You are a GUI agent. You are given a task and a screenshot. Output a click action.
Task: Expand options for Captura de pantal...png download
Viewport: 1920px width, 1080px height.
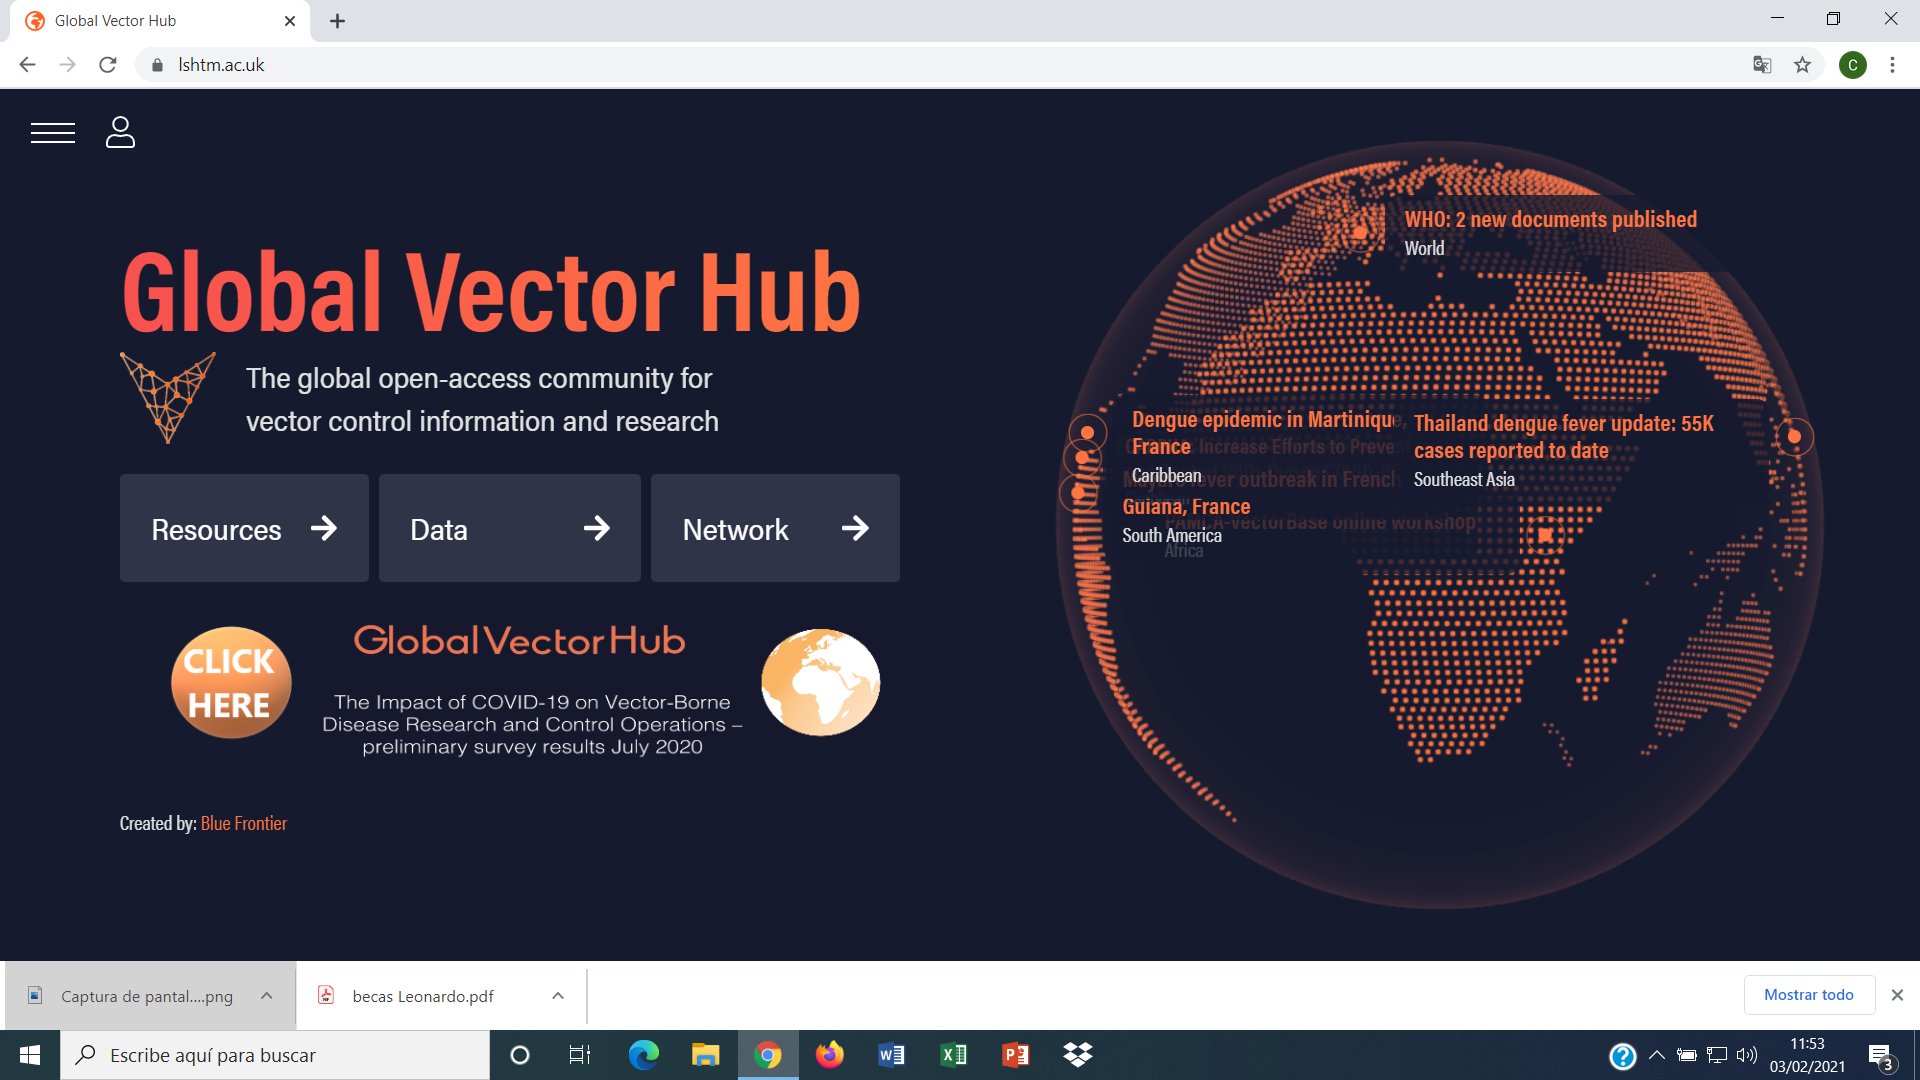pyautogui.click(x=267, y=996)
